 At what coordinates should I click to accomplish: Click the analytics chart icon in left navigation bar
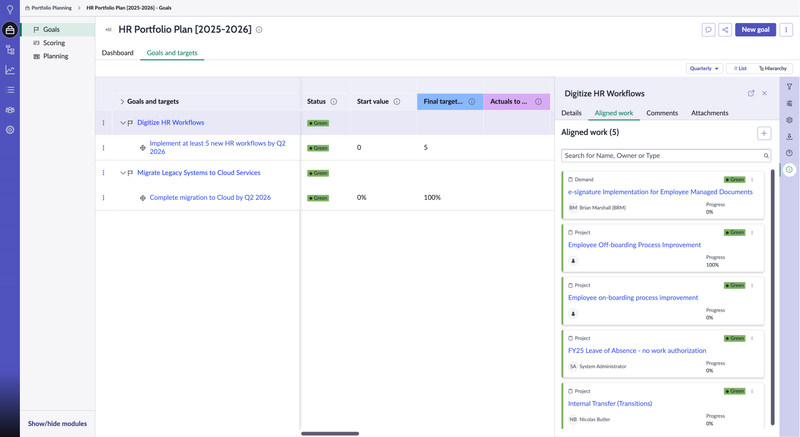pos(10,70)
